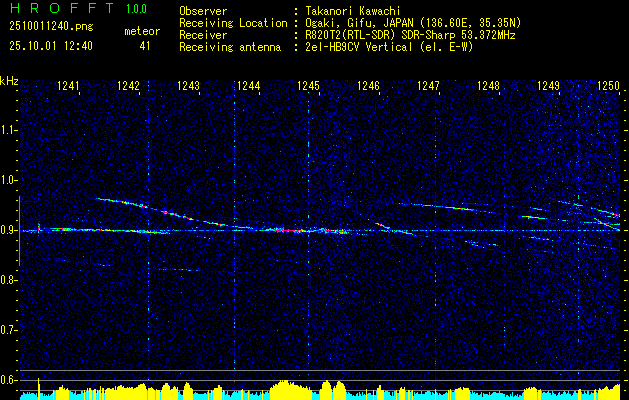Click the 'Observer' field label

203,11
